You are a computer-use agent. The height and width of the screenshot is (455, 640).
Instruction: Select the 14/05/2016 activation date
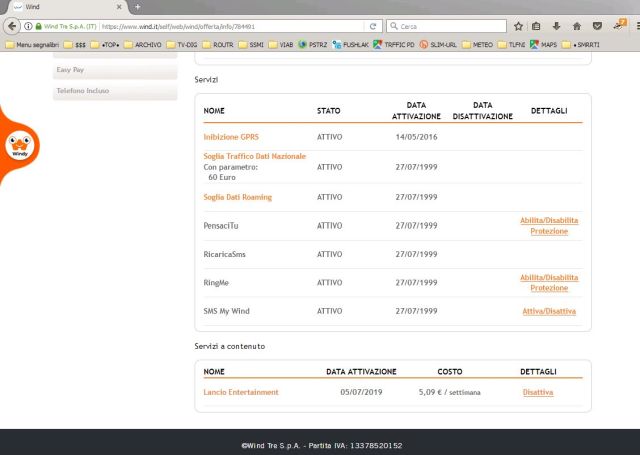416,137
